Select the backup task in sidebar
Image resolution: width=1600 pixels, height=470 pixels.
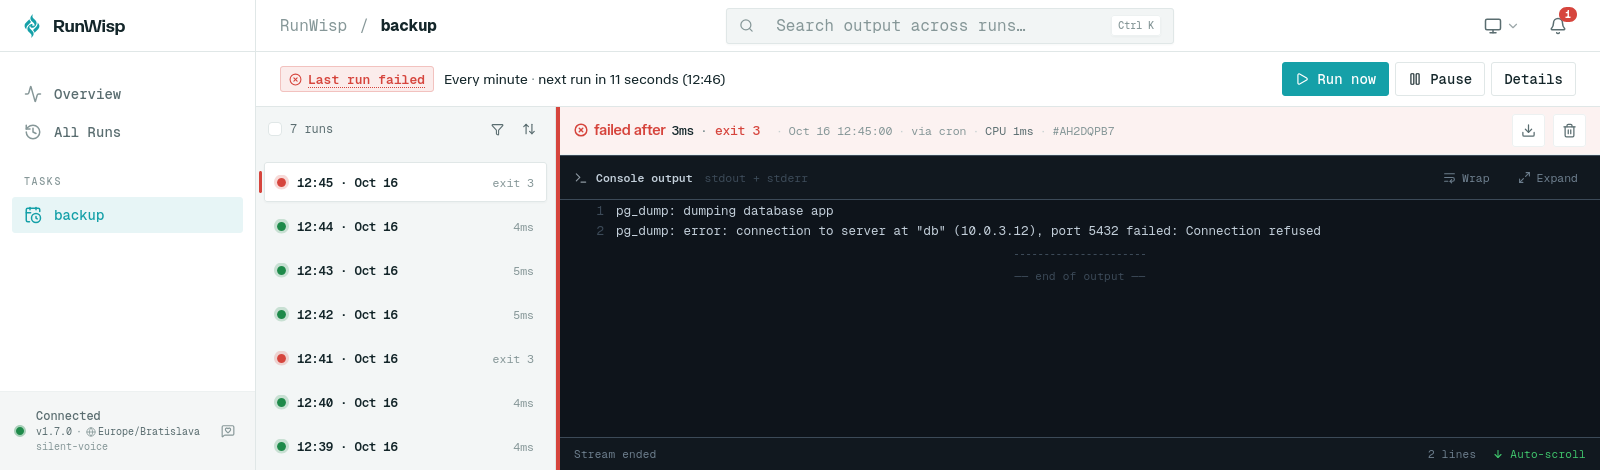127,215
